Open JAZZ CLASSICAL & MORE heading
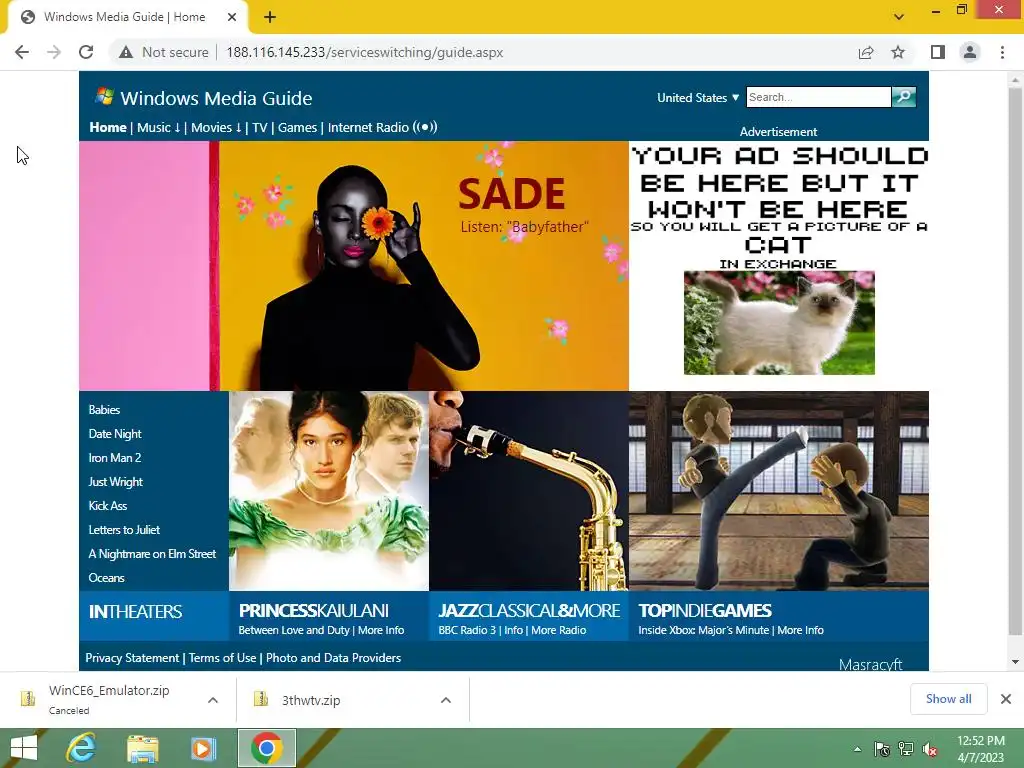1024x768 pixels. (529, 611)
